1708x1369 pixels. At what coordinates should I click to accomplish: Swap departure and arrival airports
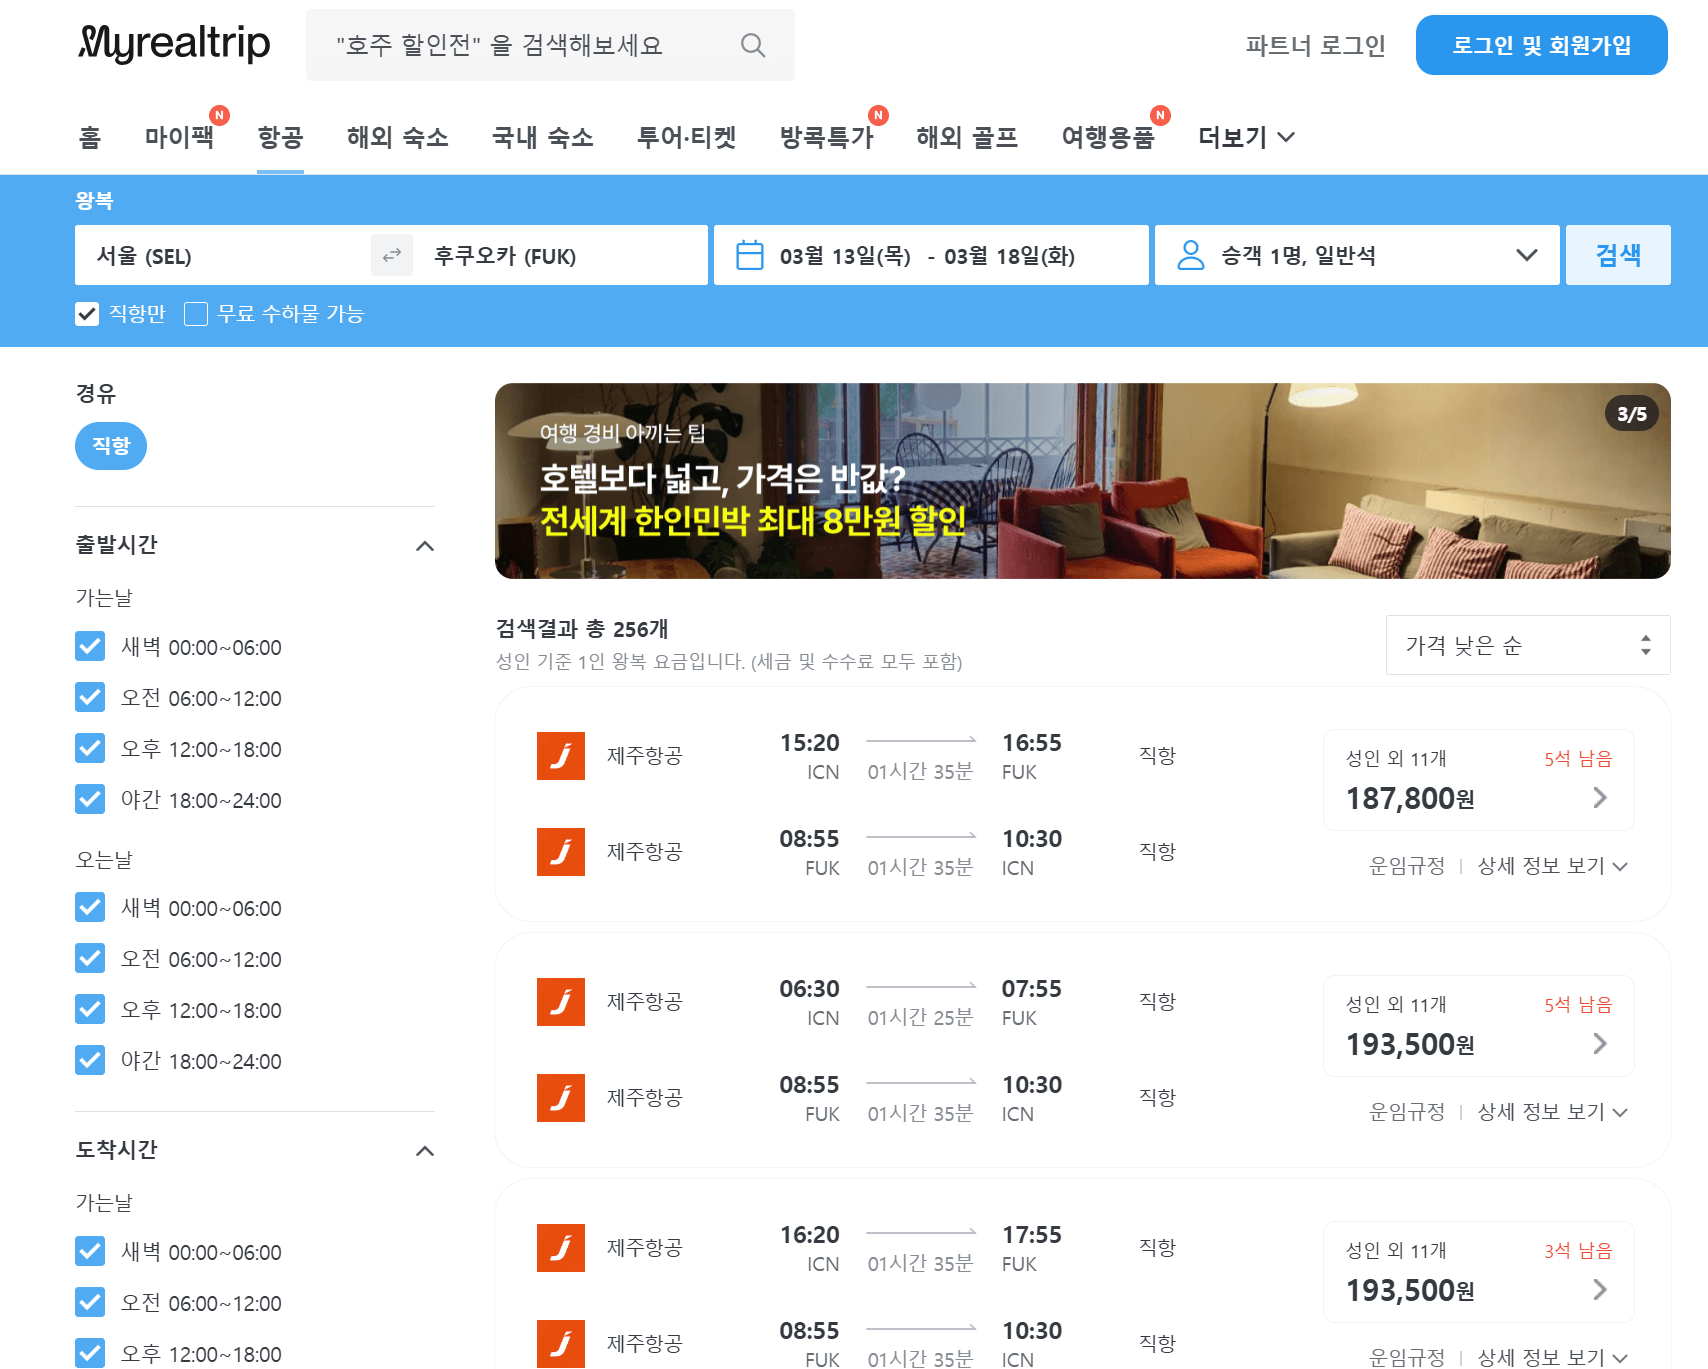391,255
